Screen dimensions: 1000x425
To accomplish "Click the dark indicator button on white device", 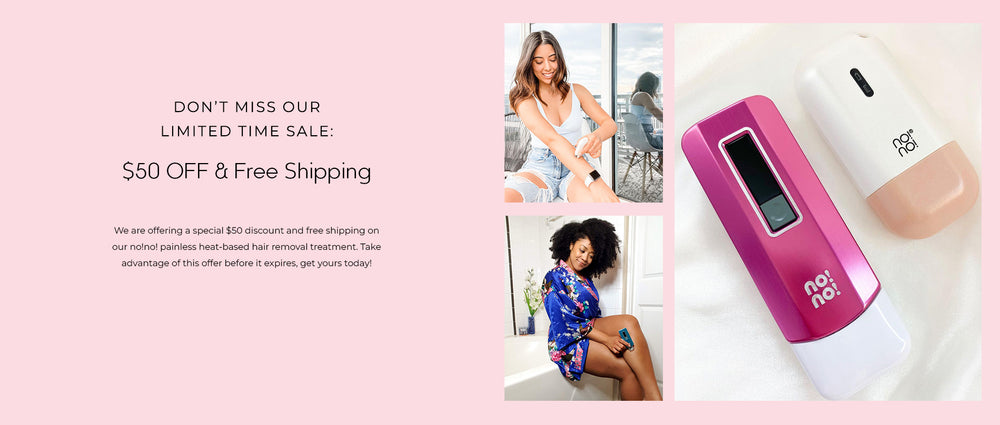I will pos(862,82).
